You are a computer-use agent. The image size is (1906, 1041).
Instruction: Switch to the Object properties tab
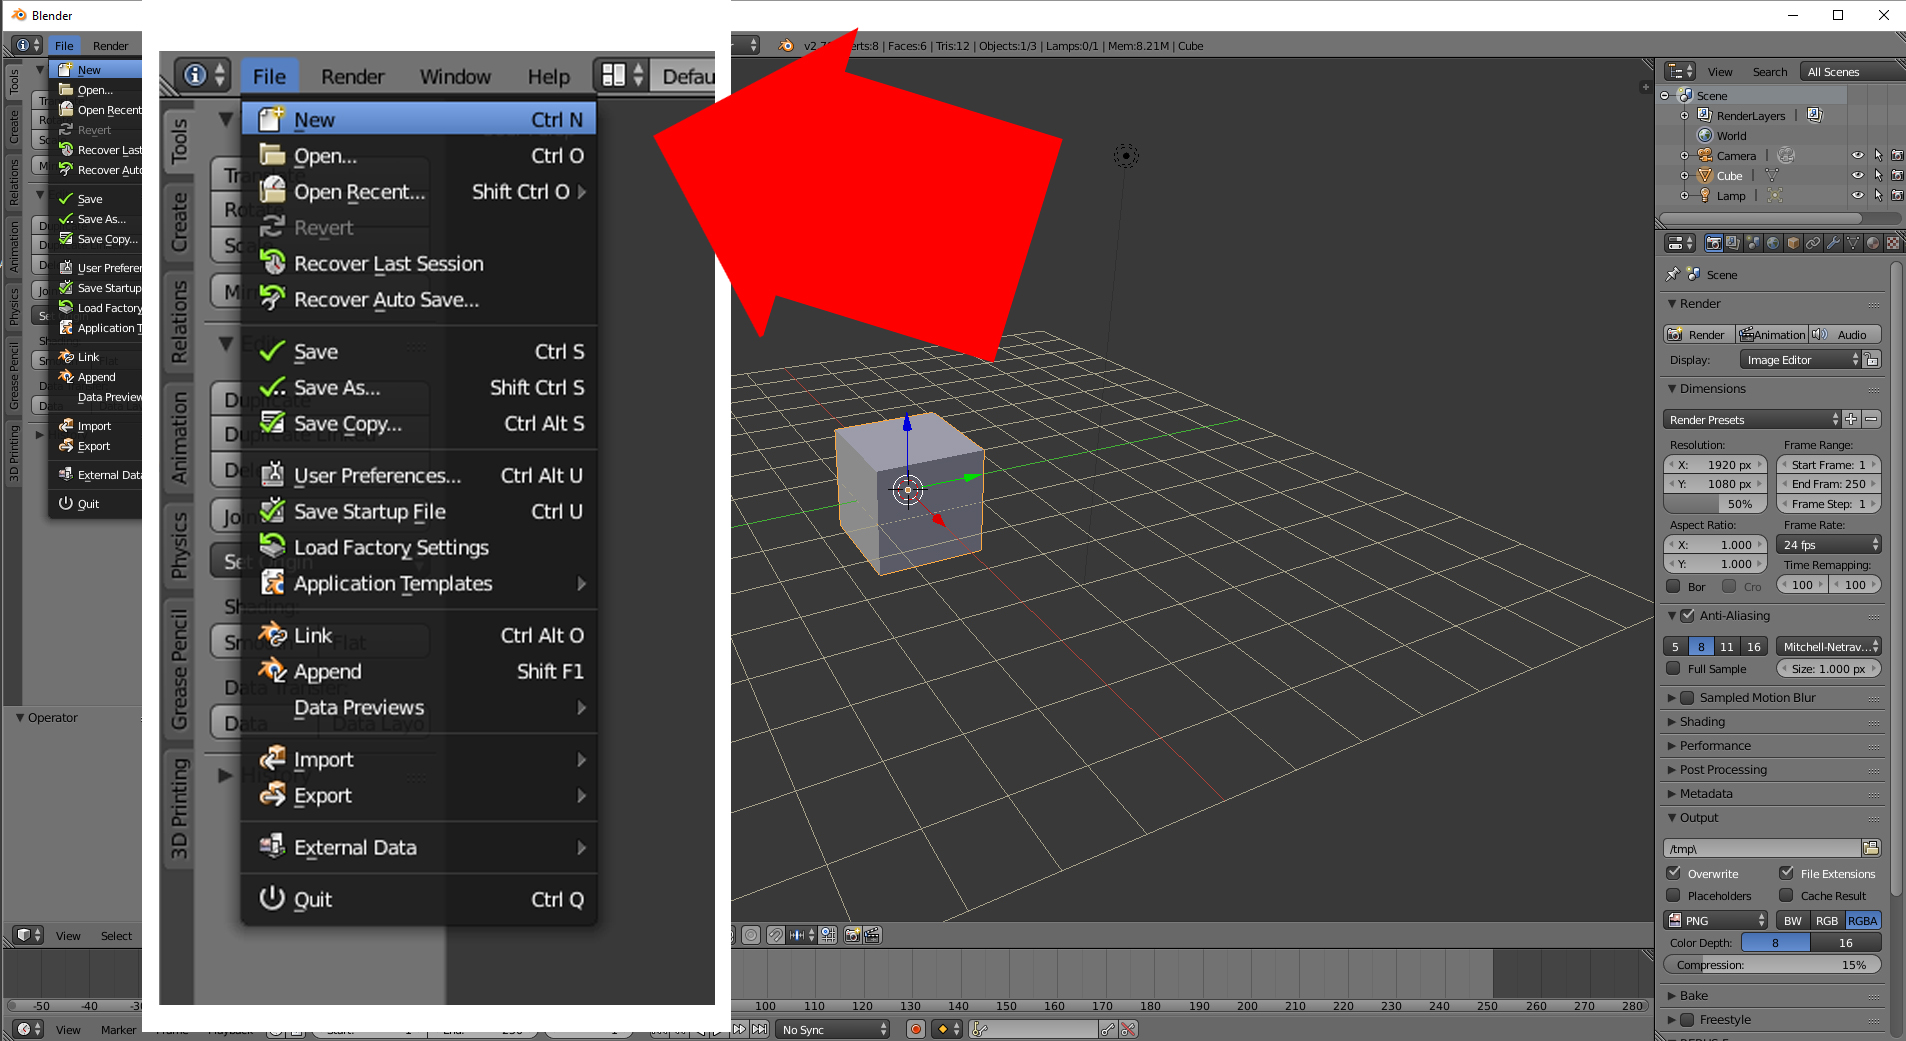[1793, 243]
